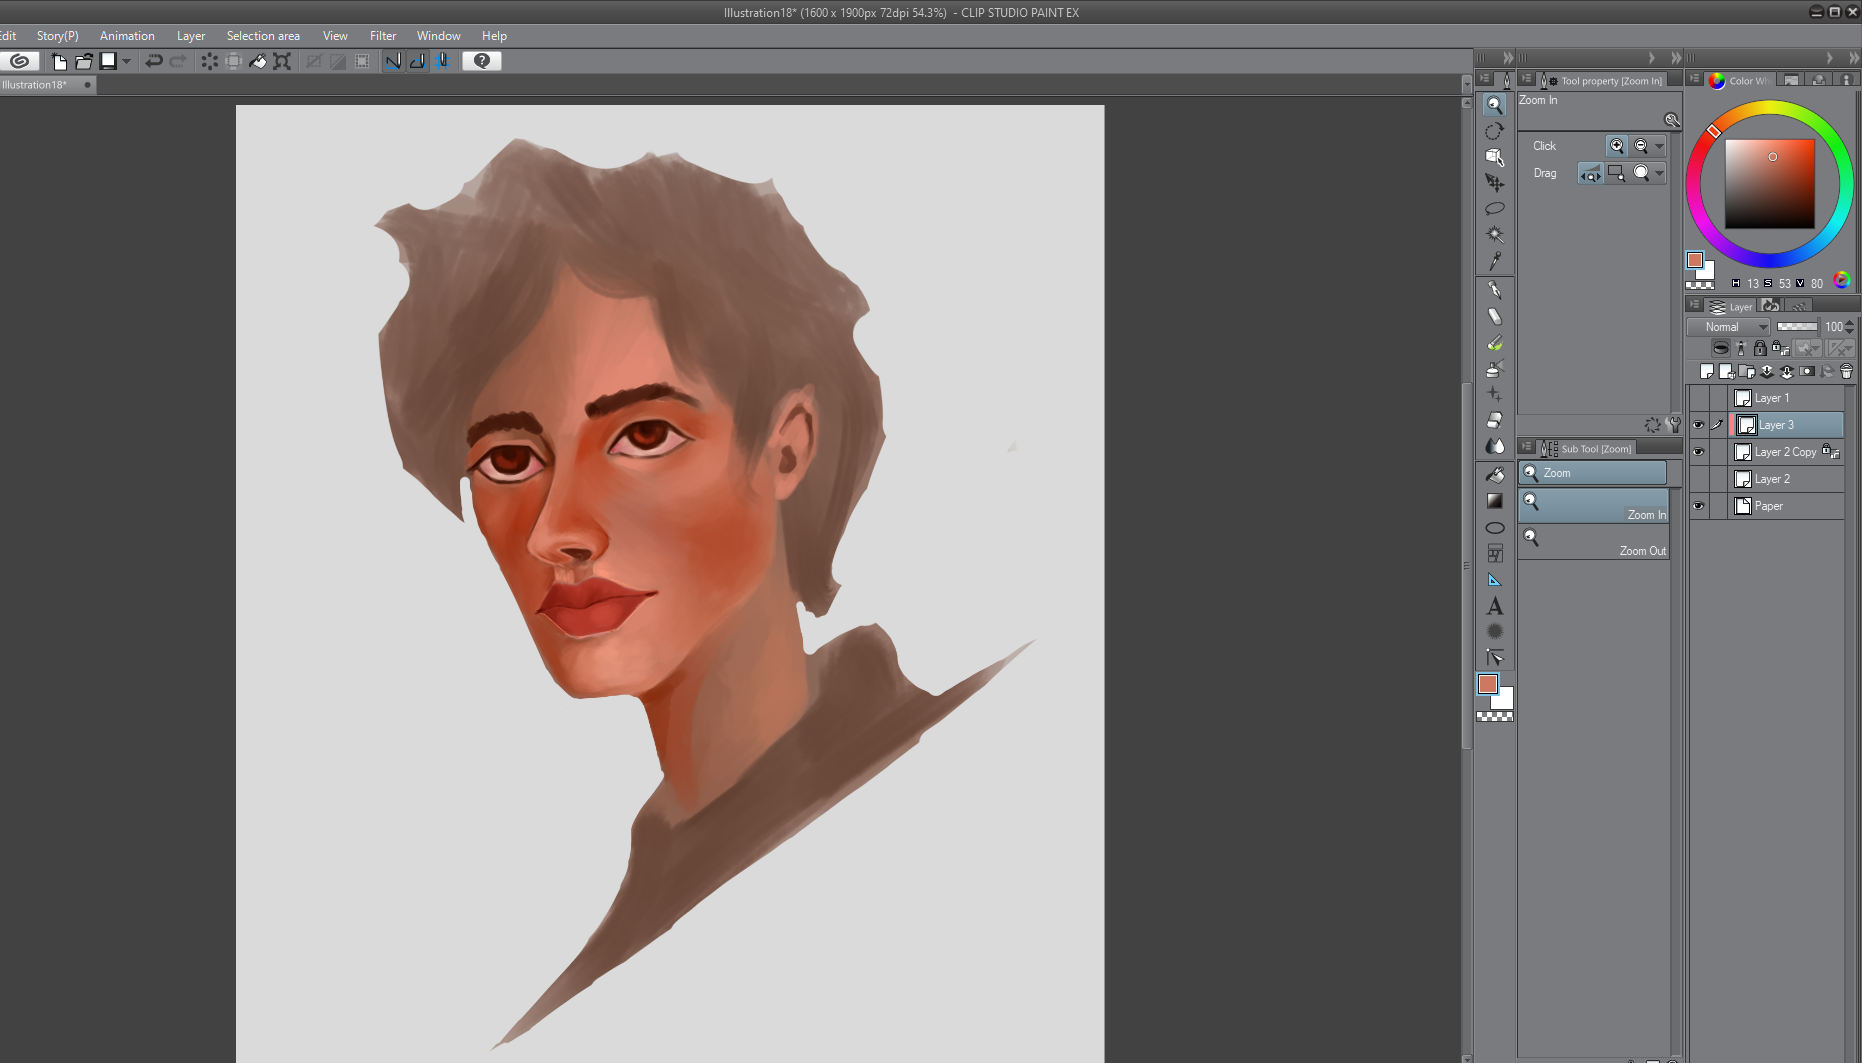Open the Normal blending mode dropdown
This screenshot has width=1862, height=1063.
[x=1729, y=327]
